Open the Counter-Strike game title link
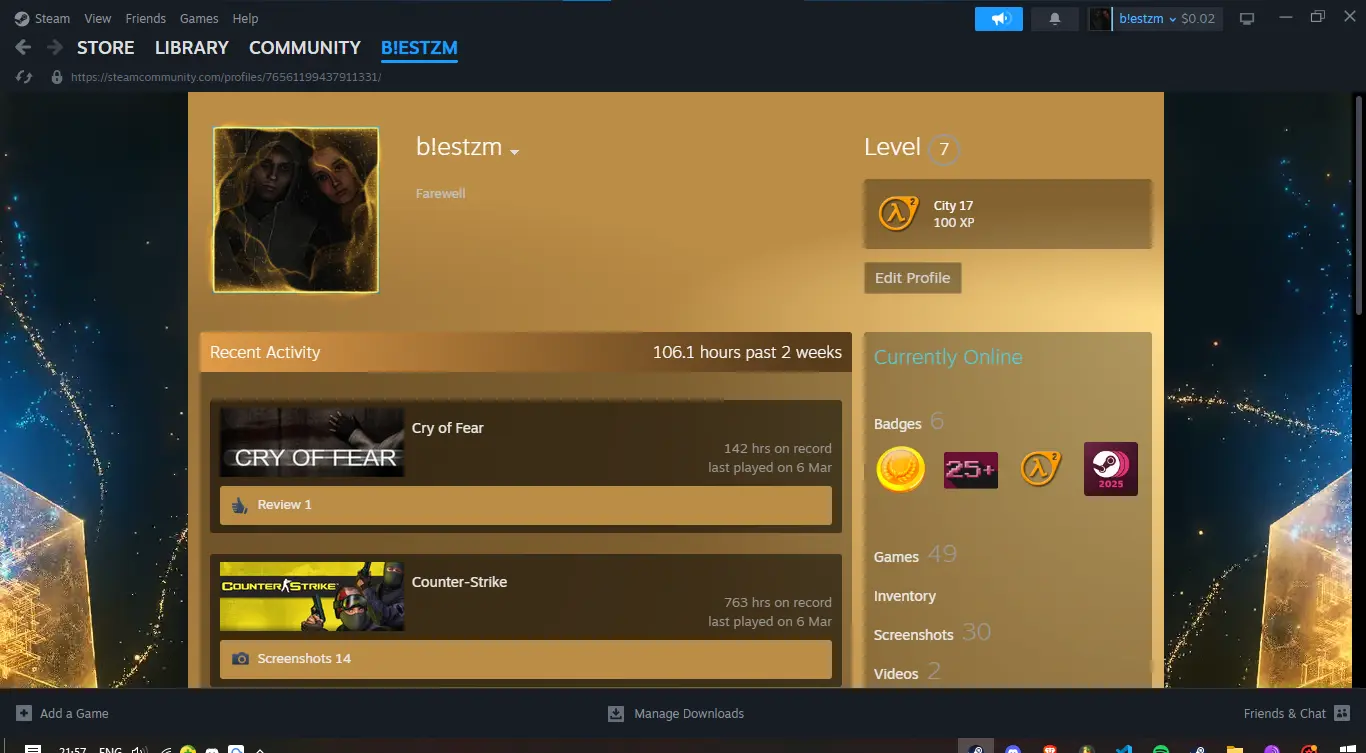This screenshot has height=753, width=1366. (x=460, y=582)
